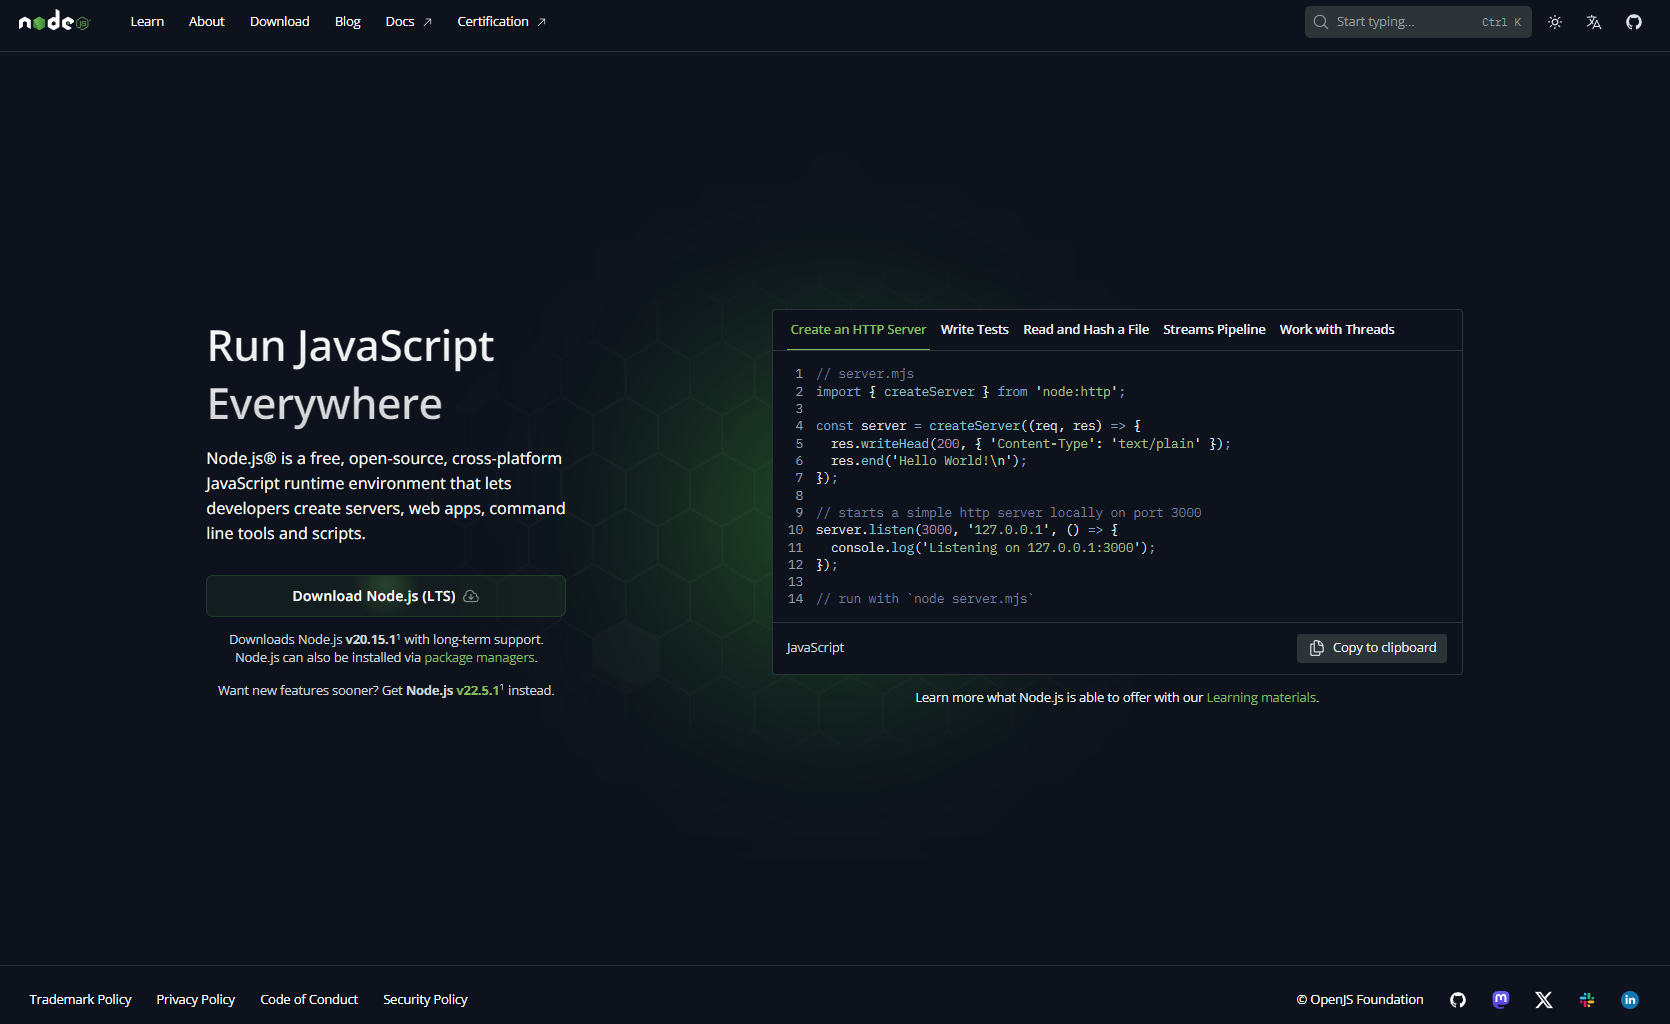Open the Blog menu item

tap(348, 21)
